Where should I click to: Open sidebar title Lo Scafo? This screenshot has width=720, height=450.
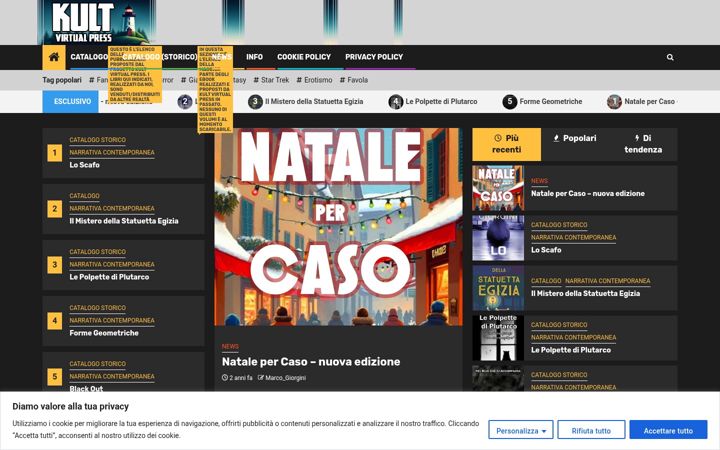click(546, 250)
